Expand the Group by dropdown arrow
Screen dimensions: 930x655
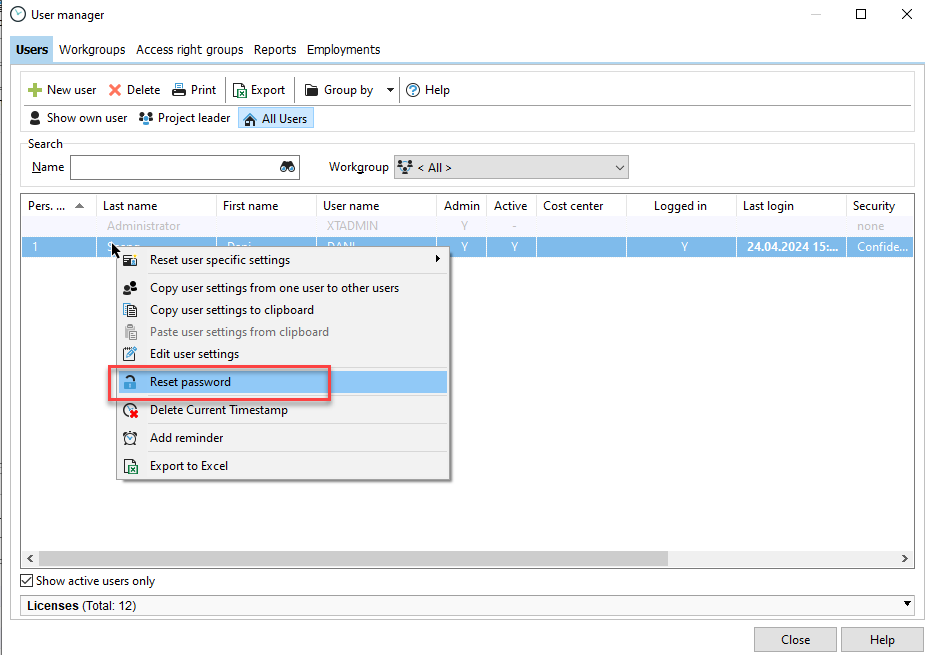[390, 89]
